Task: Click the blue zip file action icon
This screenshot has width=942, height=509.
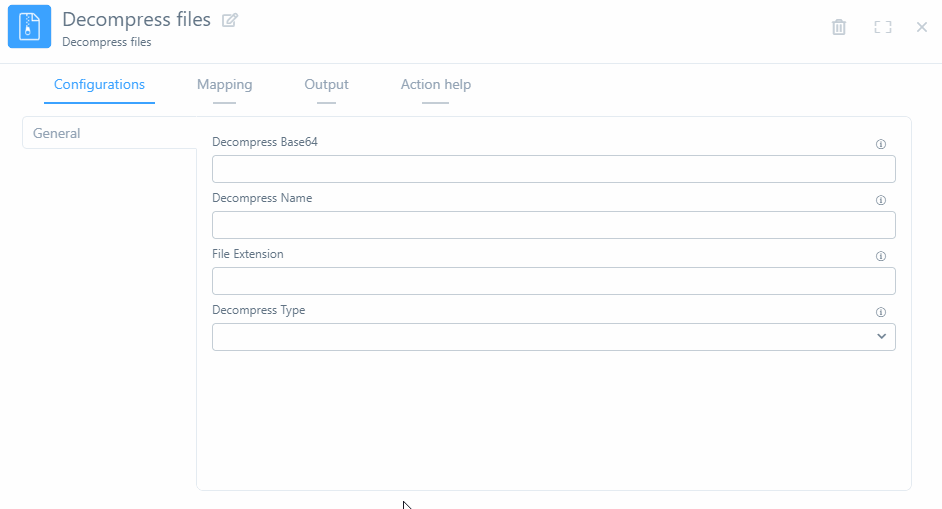Action: [x=29, y=27]
